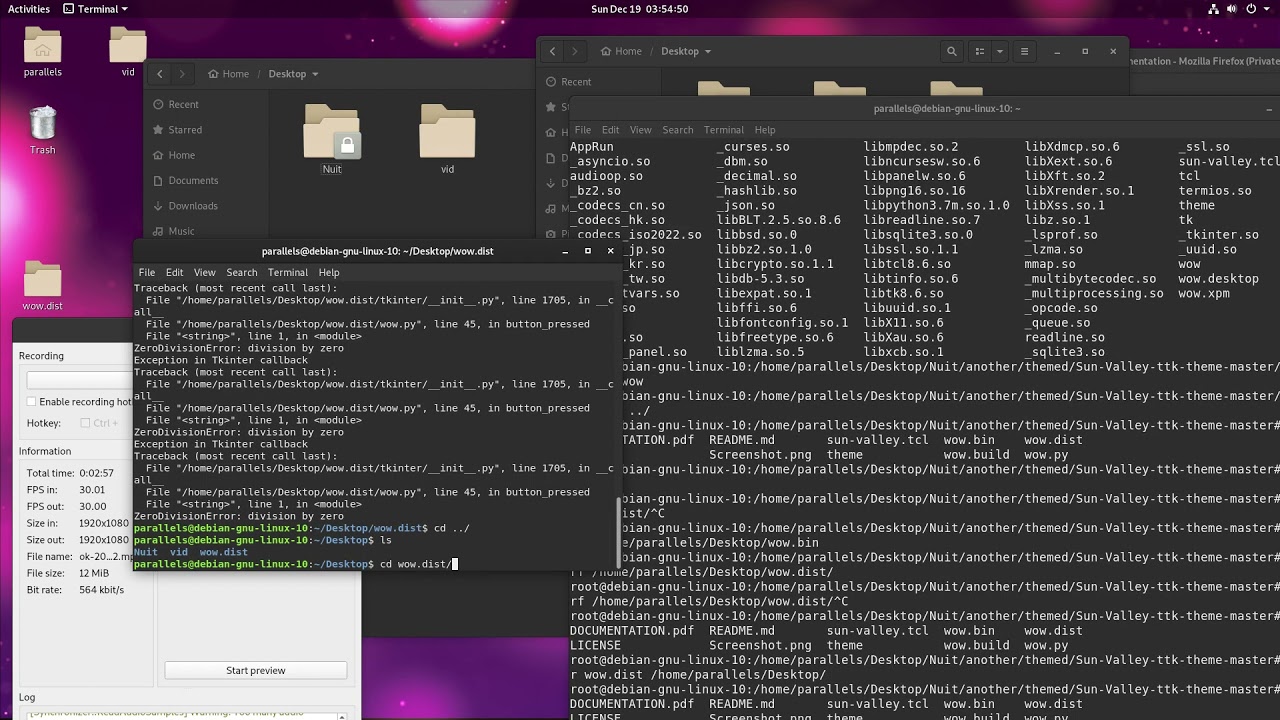Screen dimensions: 1280x720
Task: Open the View menu in the front terminal
Action: (204, 272)
